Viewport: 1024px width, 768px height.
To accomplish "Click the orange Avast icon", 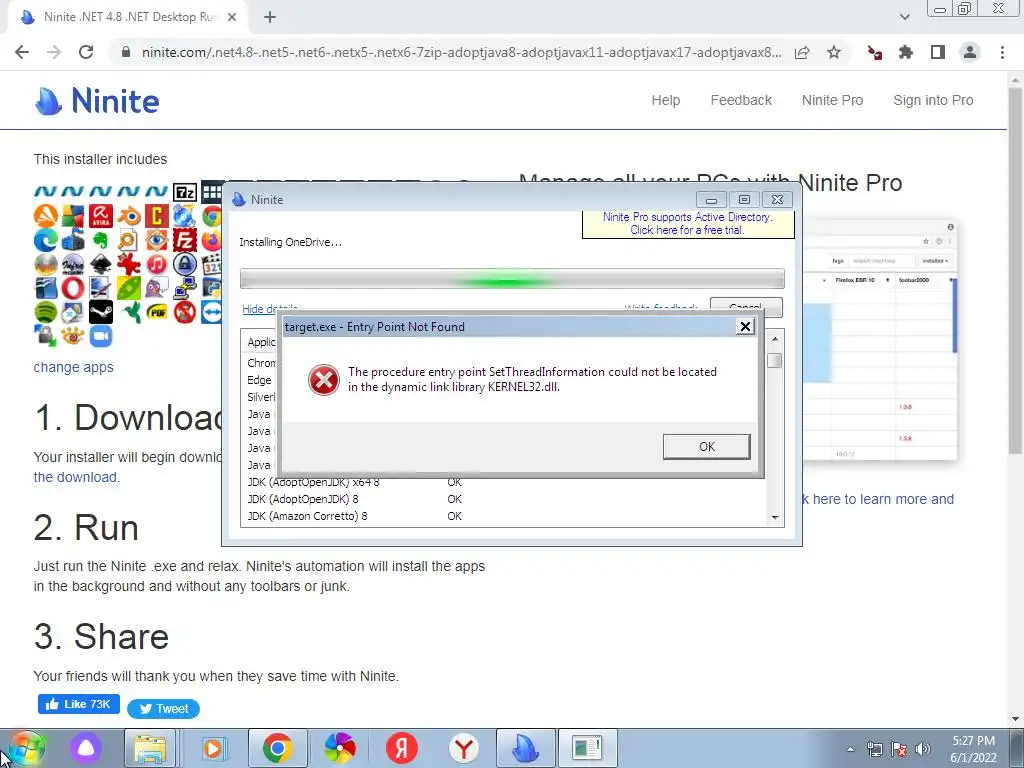I will point(46,216).
